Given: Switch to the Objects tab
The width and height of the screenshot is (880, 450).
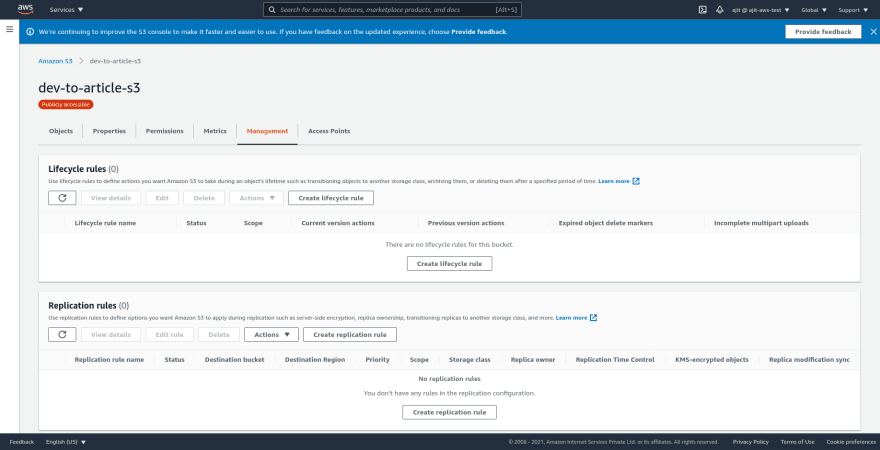Looking at the screenshot, I should (61, 131).
